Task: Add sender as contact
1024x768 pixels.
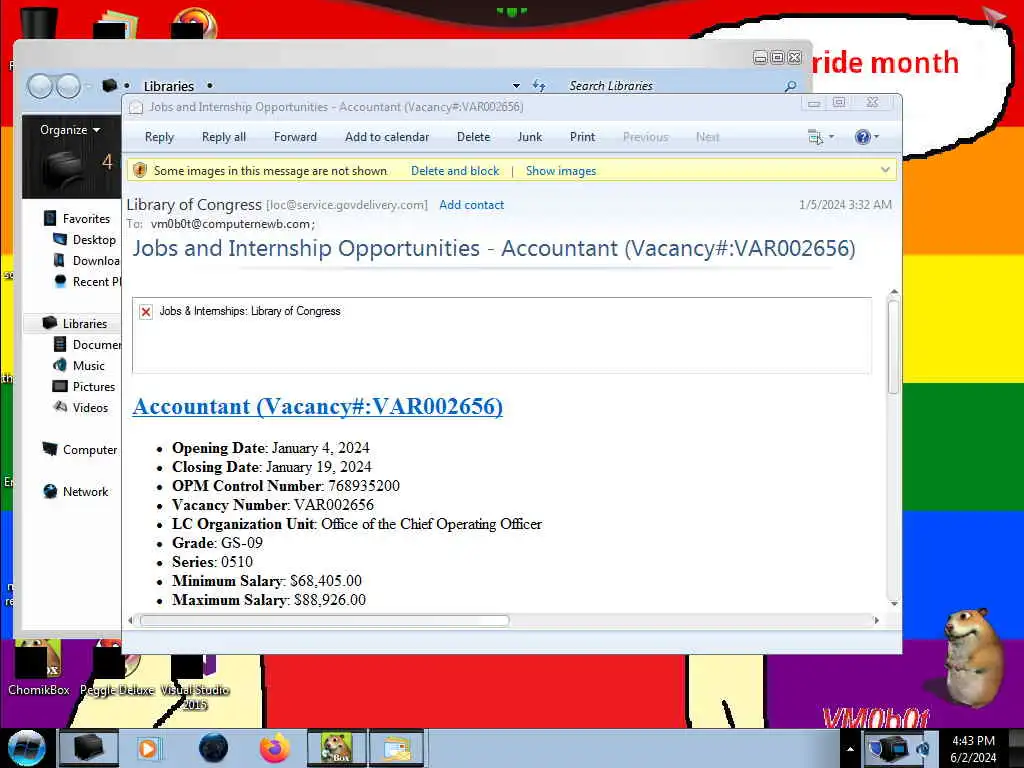Action: click(472, 205)
